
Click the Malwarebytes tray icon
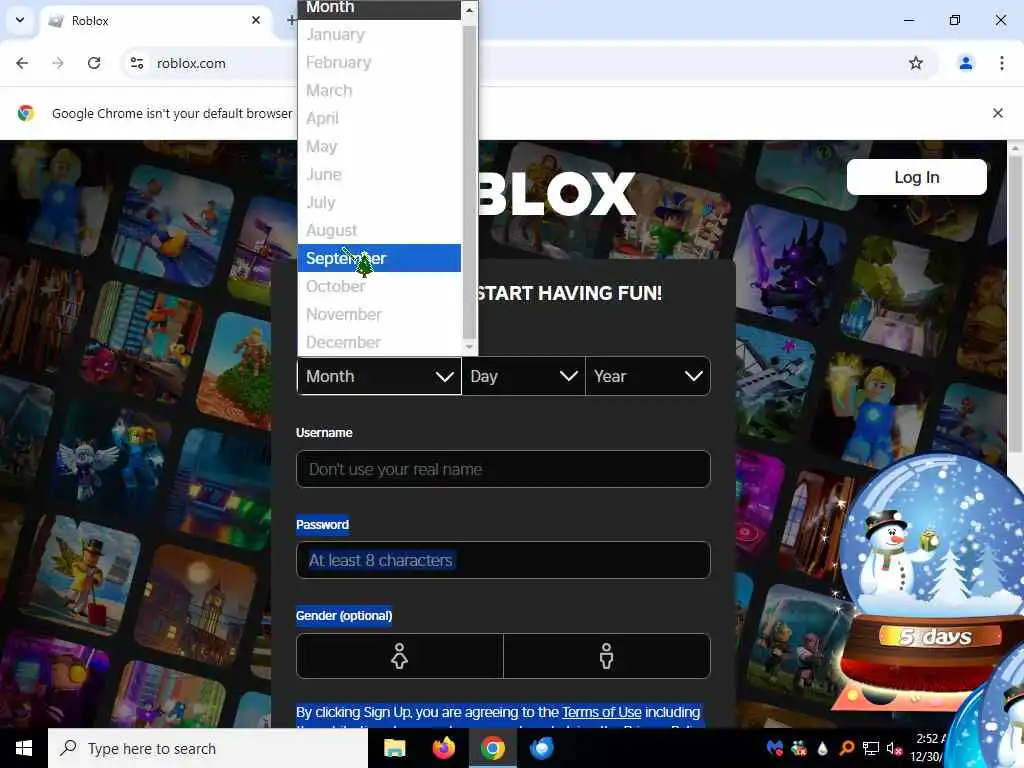click(x=775, y=748)
